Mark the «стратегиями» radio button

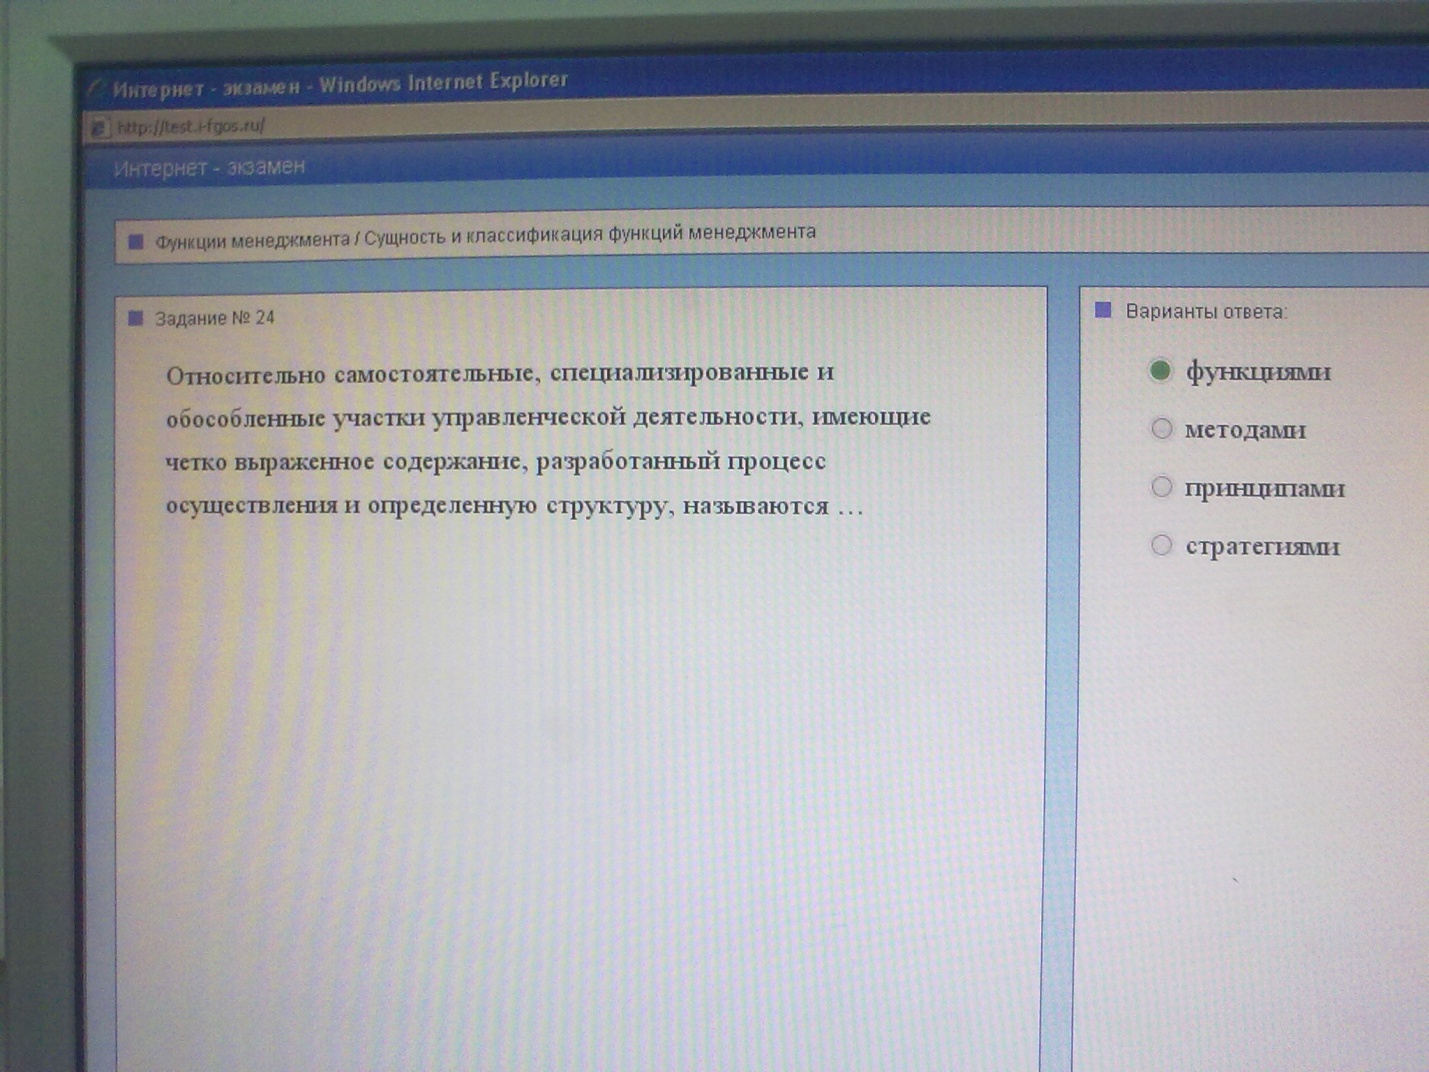coord(1161,545)
